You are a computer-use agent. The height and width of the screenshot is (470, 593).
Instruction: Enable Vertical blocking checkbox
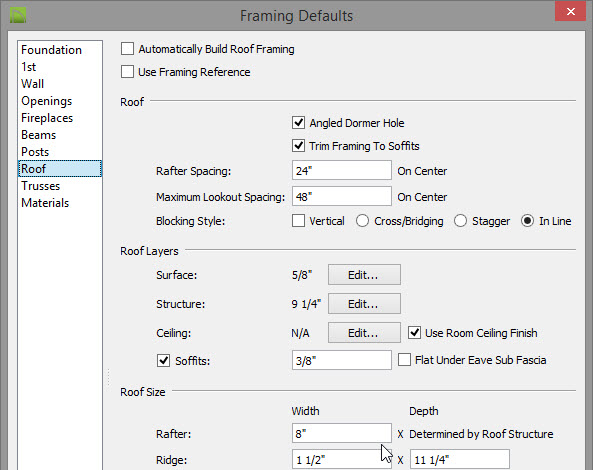pyautogui.click(x=298, y=221)
